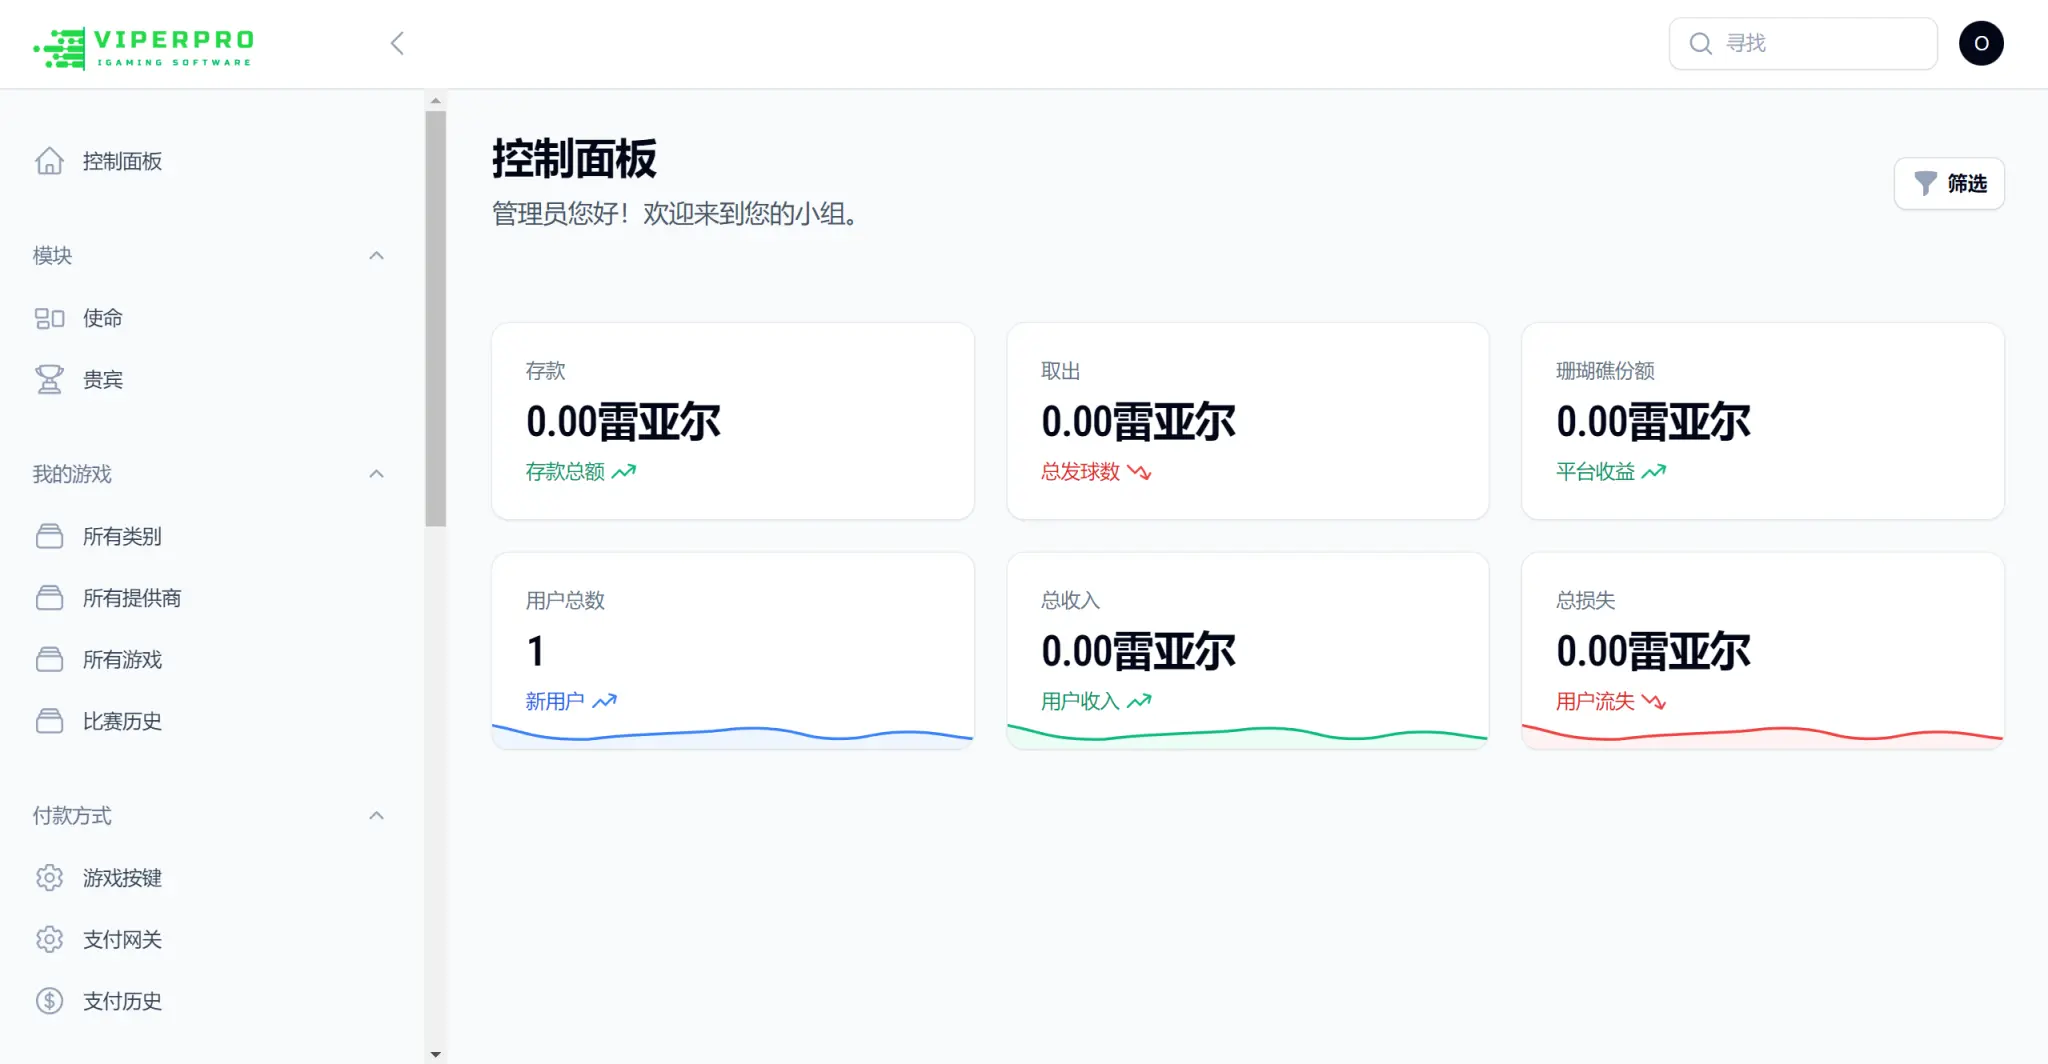The height and width of the screenshot is (1064, 2048).
Task: Collapse the 我的游戏 section chevron
Action: (x=377, y=474)
